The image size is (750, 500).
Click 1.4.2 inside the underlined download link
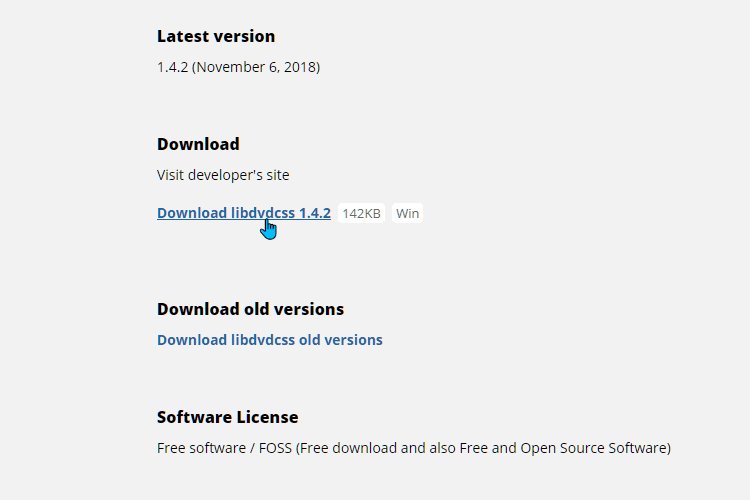(x=315, y=213)
